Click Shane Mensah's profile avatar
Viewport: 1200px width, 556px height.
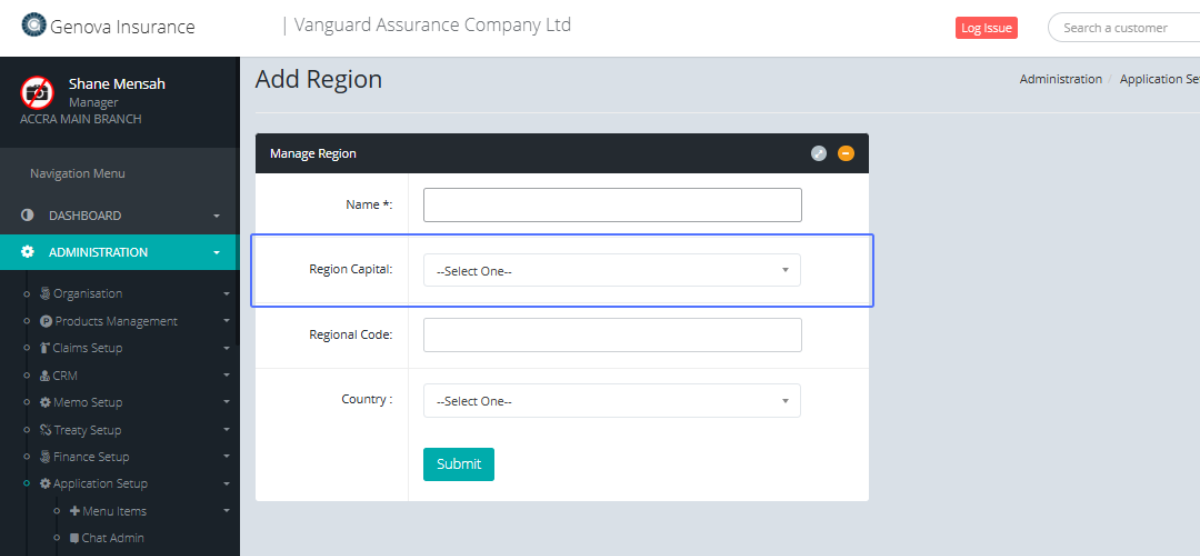pos(37,93)
